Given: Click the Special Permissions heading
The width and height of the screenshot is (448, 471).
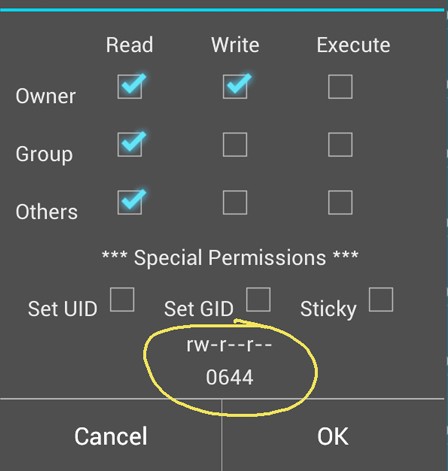Looking at the screenshot, I should tap(230, 258).
